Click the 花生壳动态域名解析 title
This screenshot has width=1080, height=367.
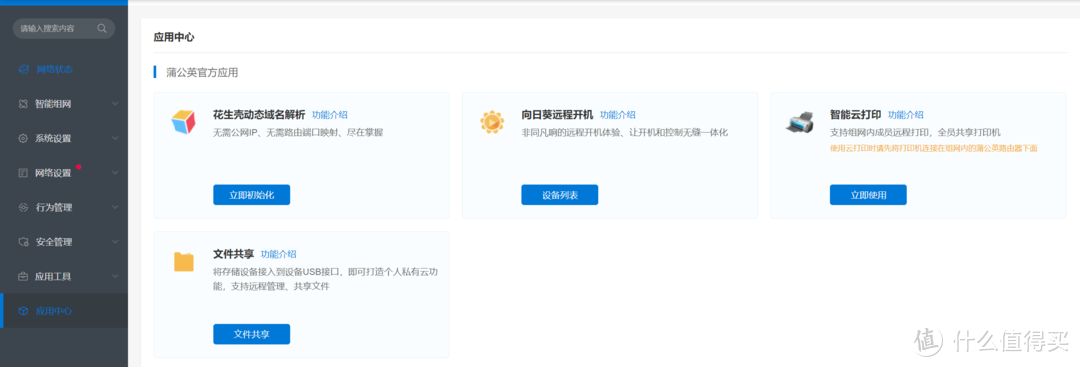(259, 115)
